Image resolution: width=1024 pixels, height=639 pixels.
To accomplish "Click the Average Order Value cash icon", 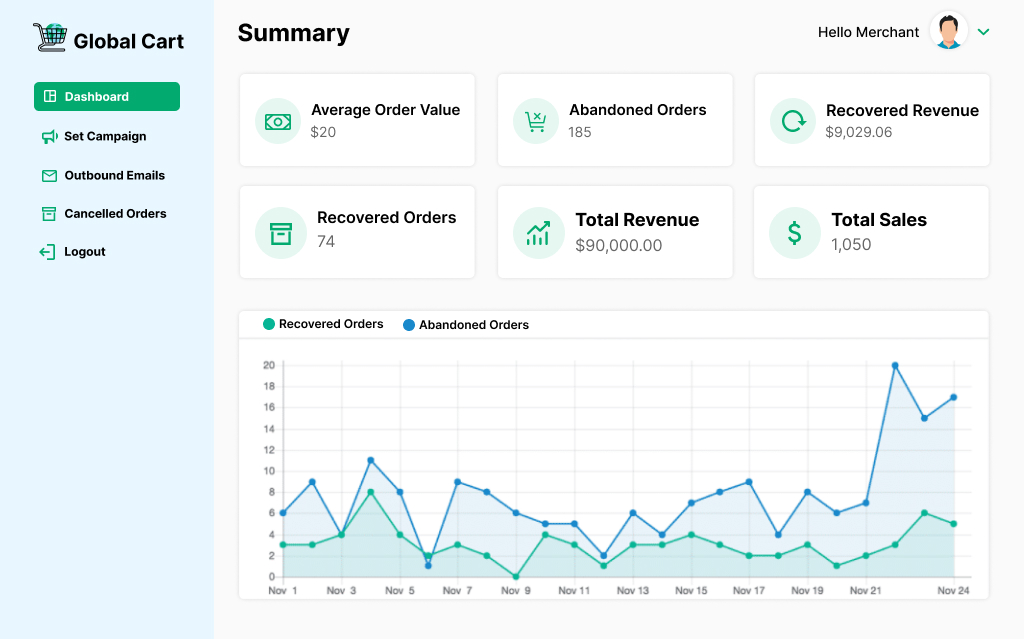I will pos(278,121).
